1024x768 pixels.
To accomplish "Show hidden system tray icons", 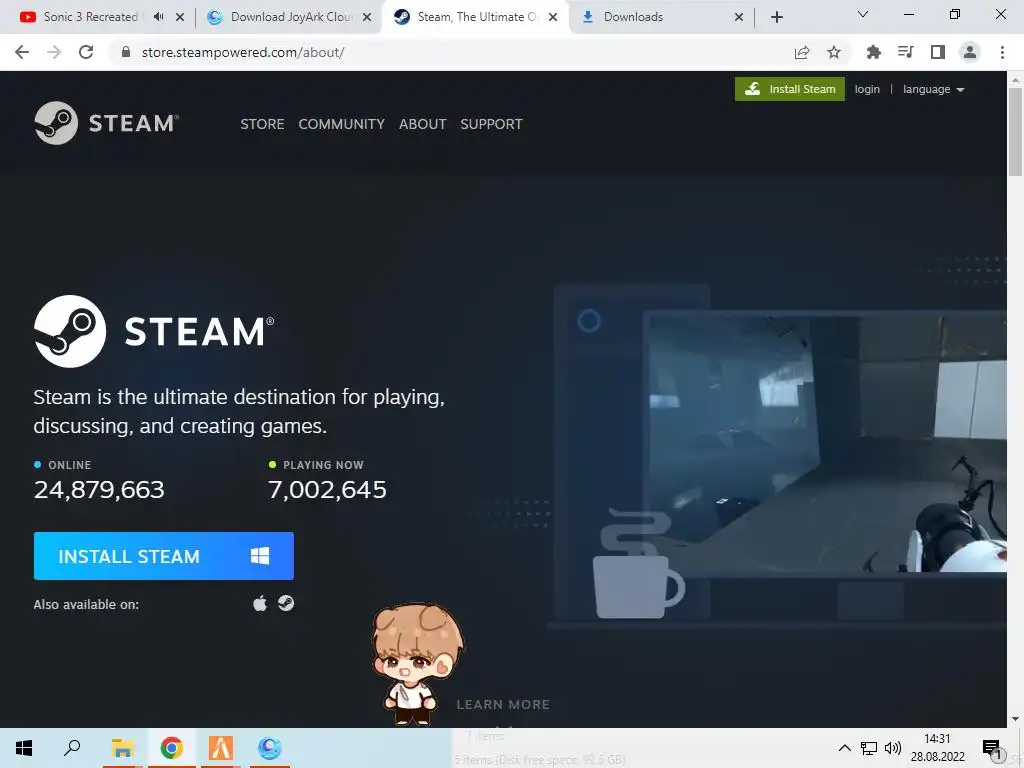I will (844, 748).
